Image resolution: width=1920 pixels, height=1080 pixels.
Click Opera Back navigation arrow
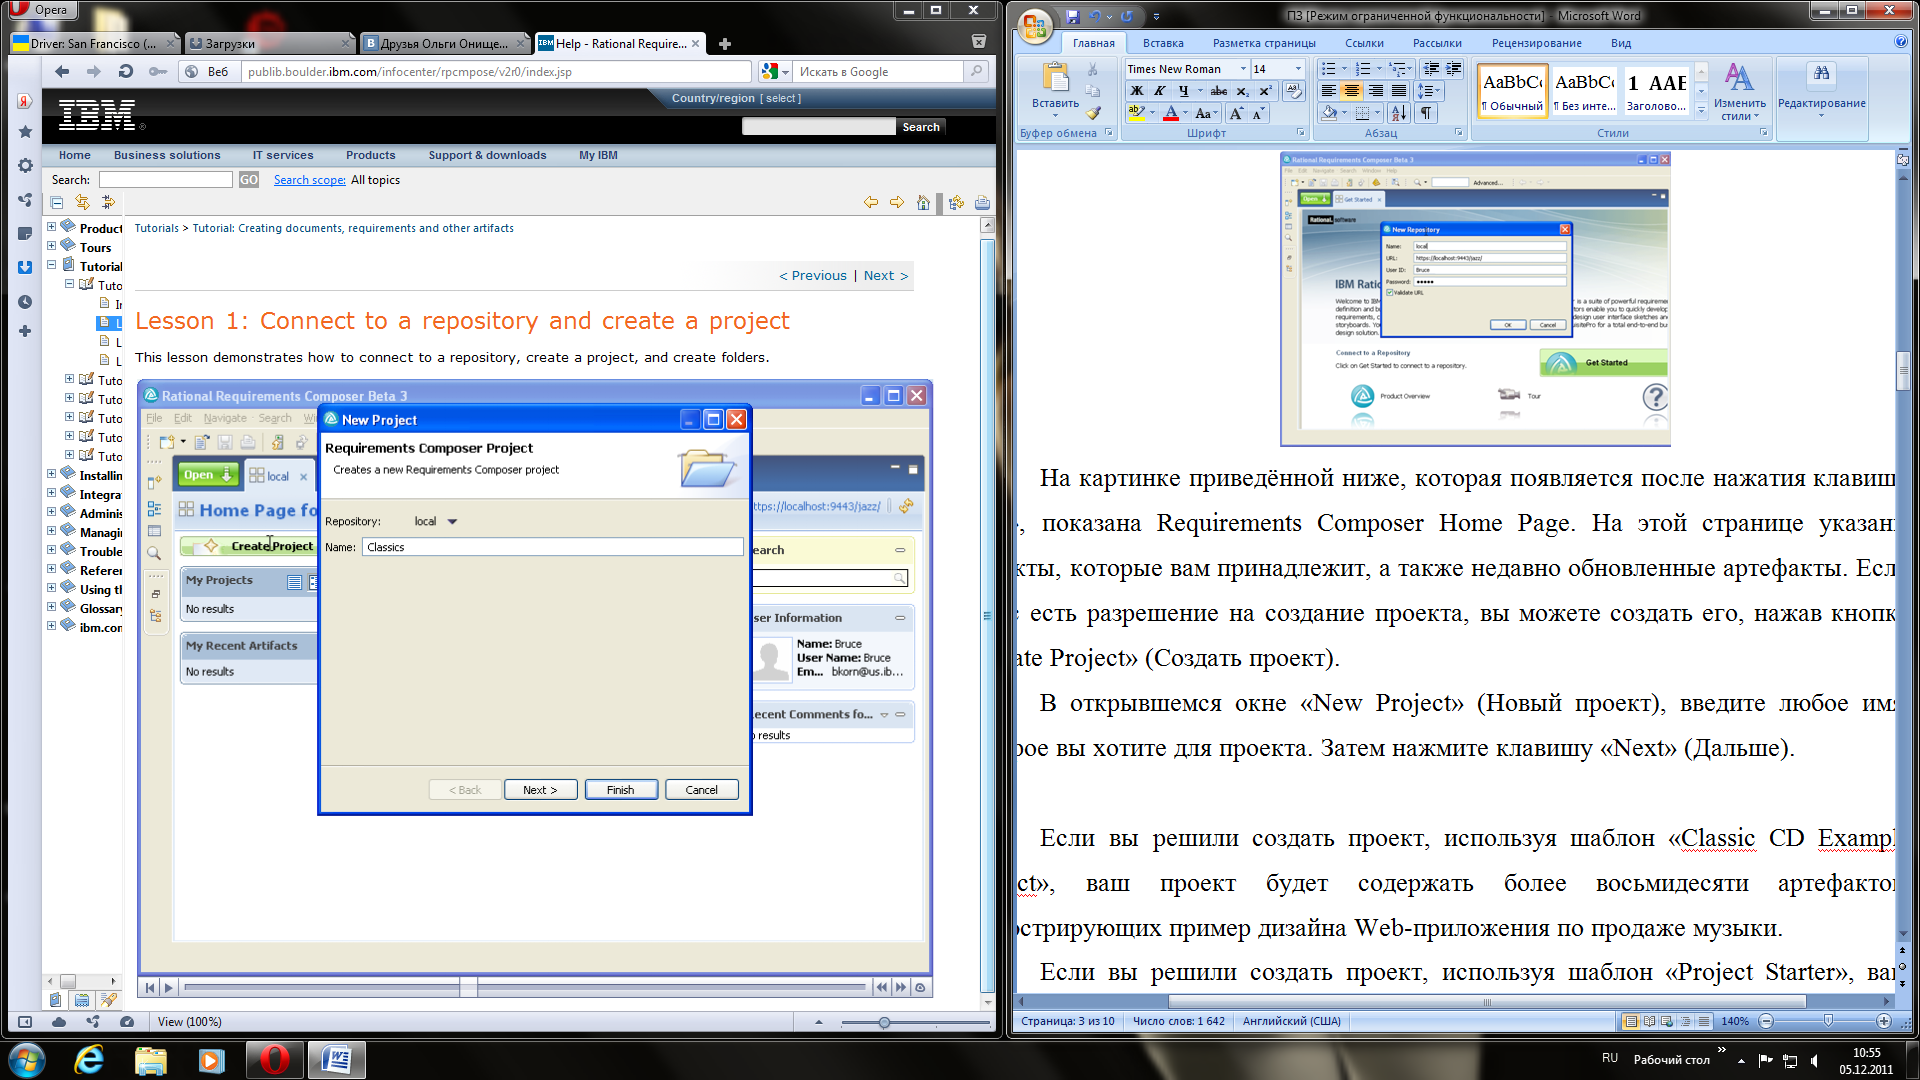[x=62, y=71]
